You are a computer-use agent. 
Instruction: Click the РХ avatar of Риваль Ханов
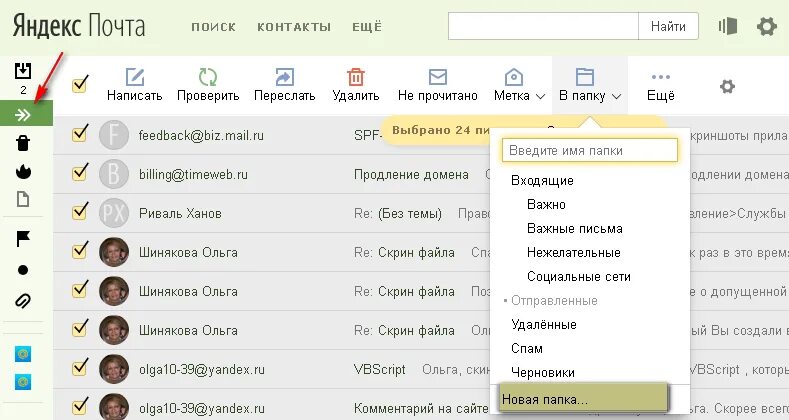114,213
